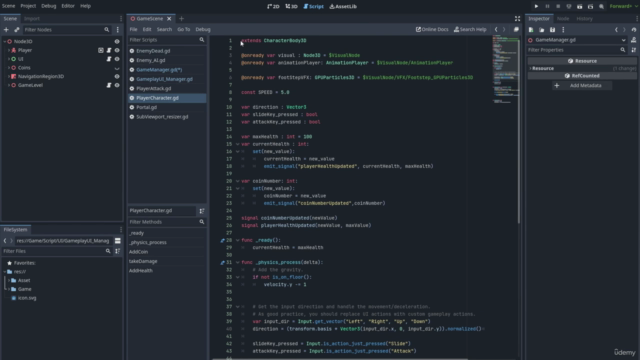Open Inspector property tools icon
This screenshot has height=360, width=640.
pyautogui.click(x=633, y=50)
